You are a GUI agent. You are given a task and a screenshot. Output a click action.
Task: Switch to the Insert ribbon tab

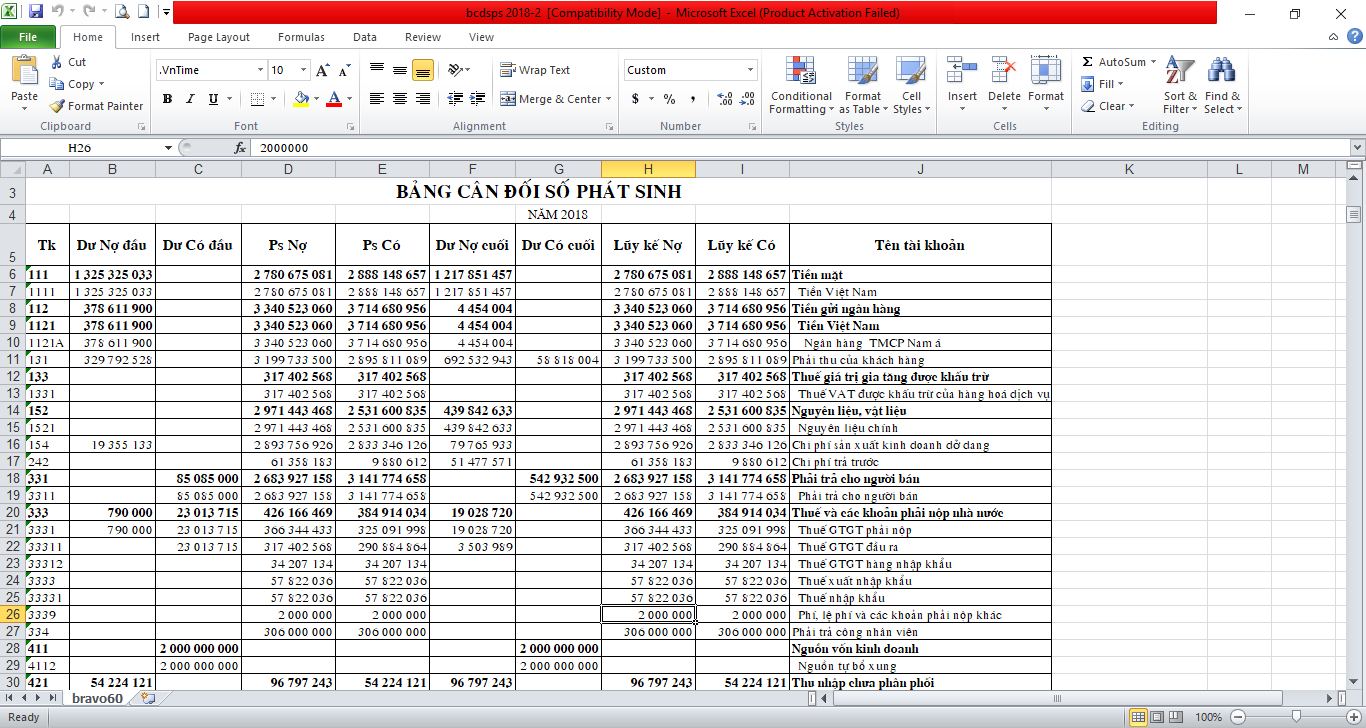pyautogui.click(x=145, y=37)
